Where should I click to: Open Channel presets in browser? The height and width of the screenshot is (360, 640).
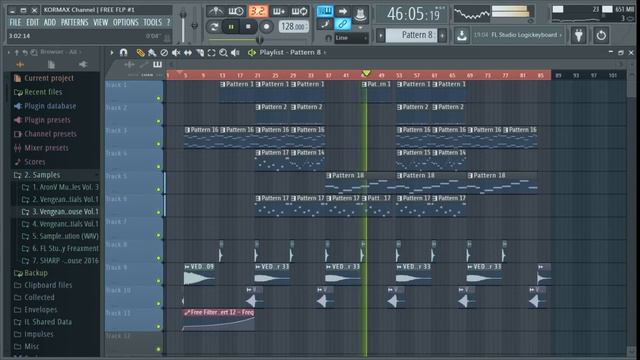[50, 134]
